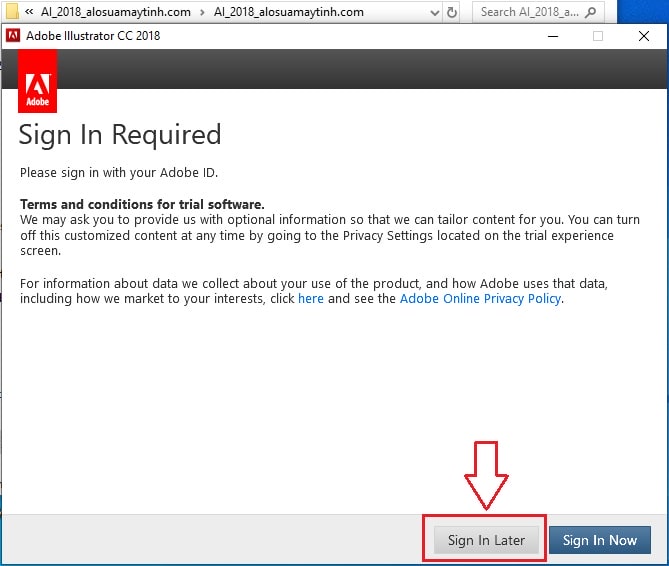
Task: Click the Adobe Illustrator title bar icon
Action: coord(13,36)
